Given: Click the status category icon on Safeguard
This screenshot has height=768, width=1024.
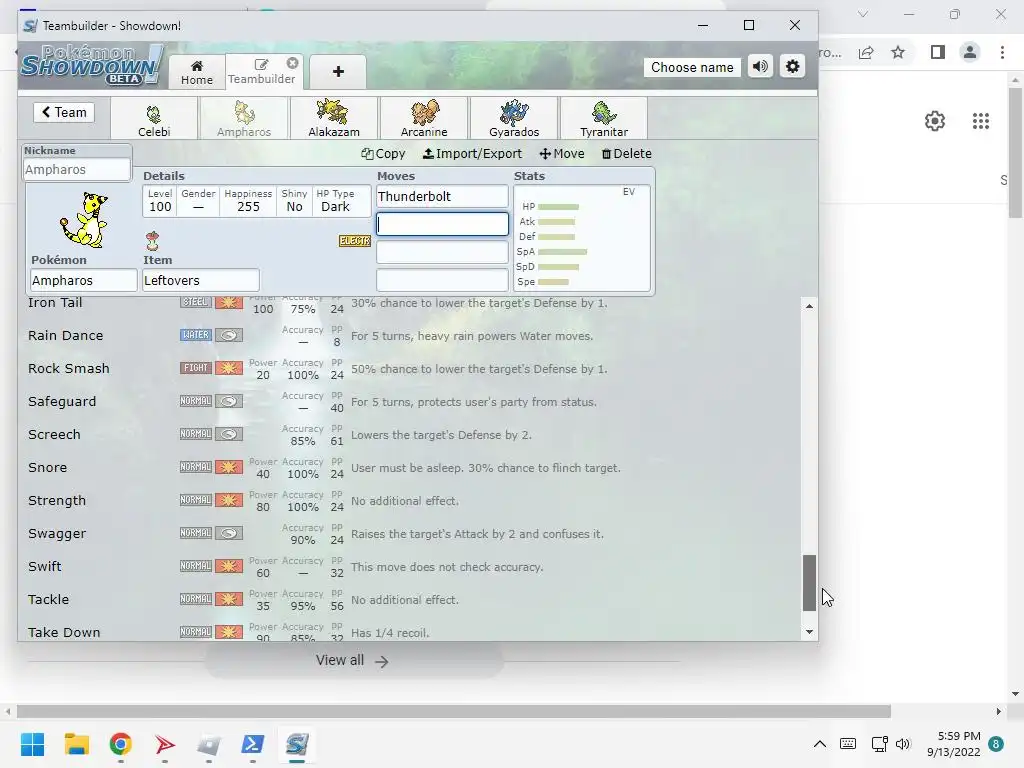Looking at the screenshot, I should tap(229, 401).
